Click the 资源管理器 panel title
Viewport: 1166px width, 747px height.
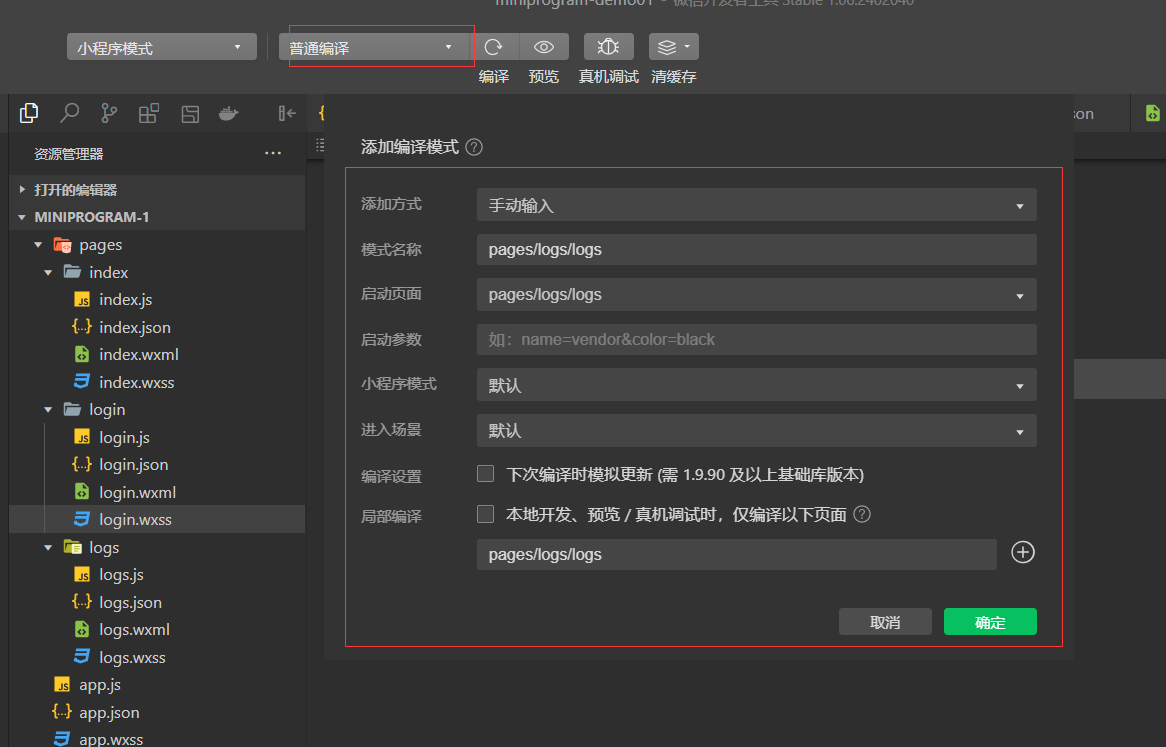click(x=68, y=154)
